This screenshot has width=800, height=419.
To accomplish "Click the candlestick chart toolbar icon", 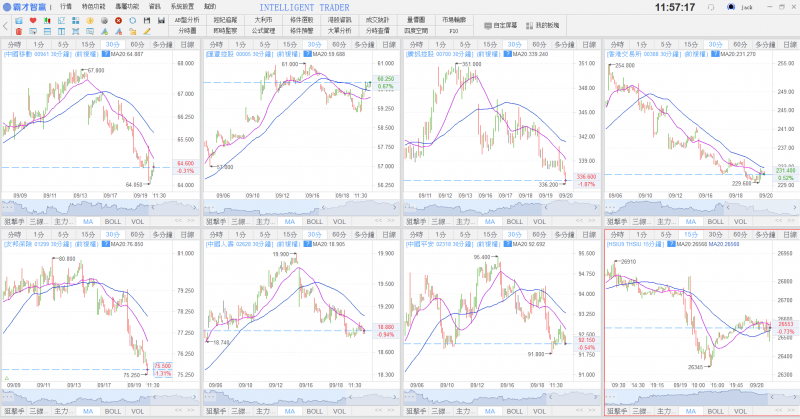I will [47, 20].
